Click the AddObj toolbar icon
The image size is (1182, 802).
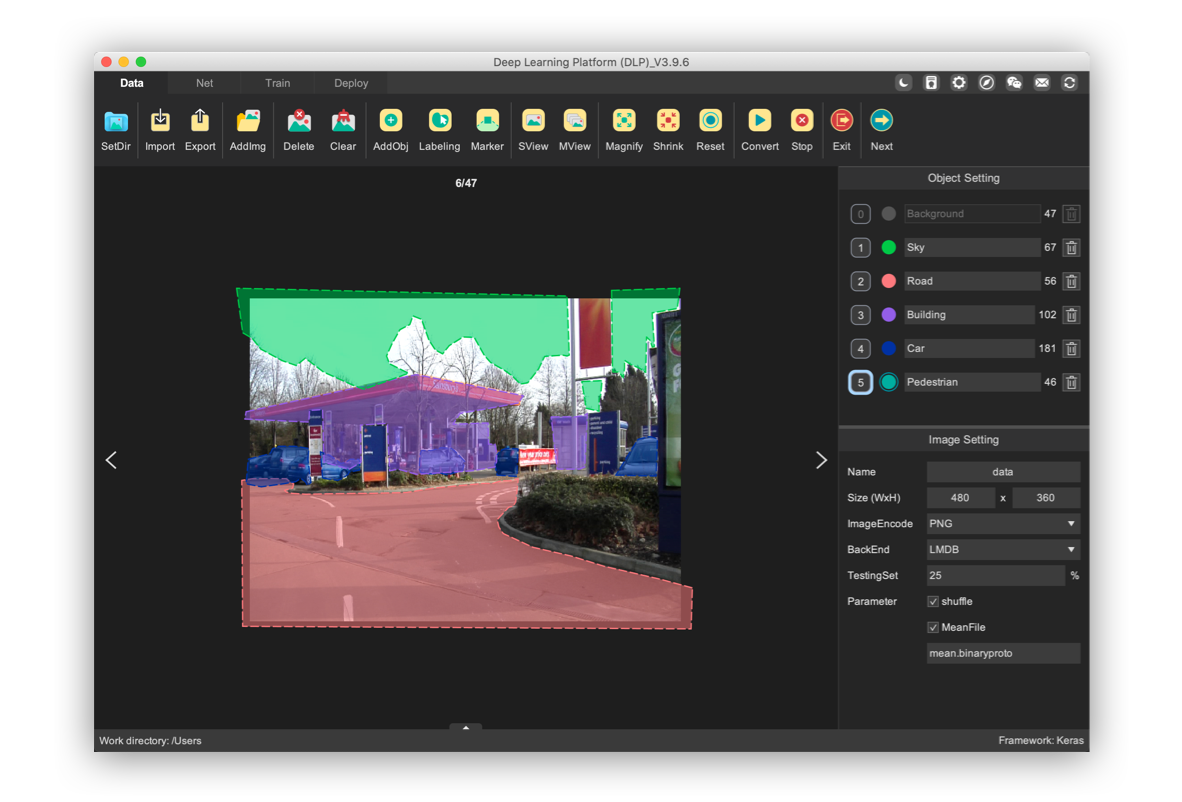pos(391,122)
